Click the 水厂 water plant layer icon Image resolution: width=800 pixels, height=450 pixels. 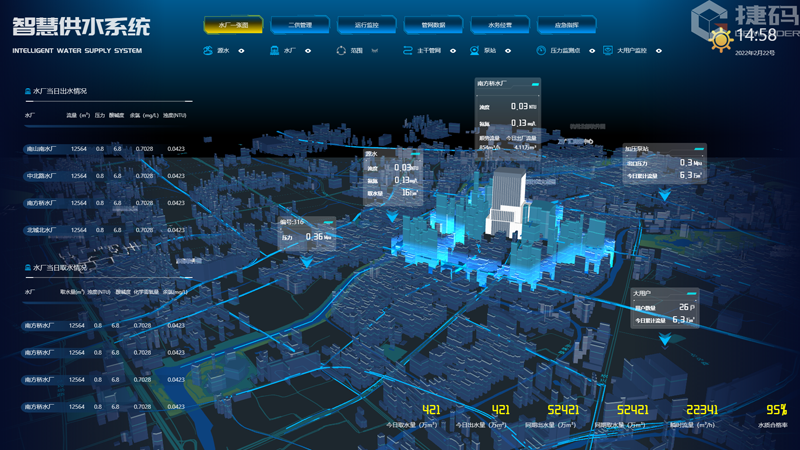(274, 51)
